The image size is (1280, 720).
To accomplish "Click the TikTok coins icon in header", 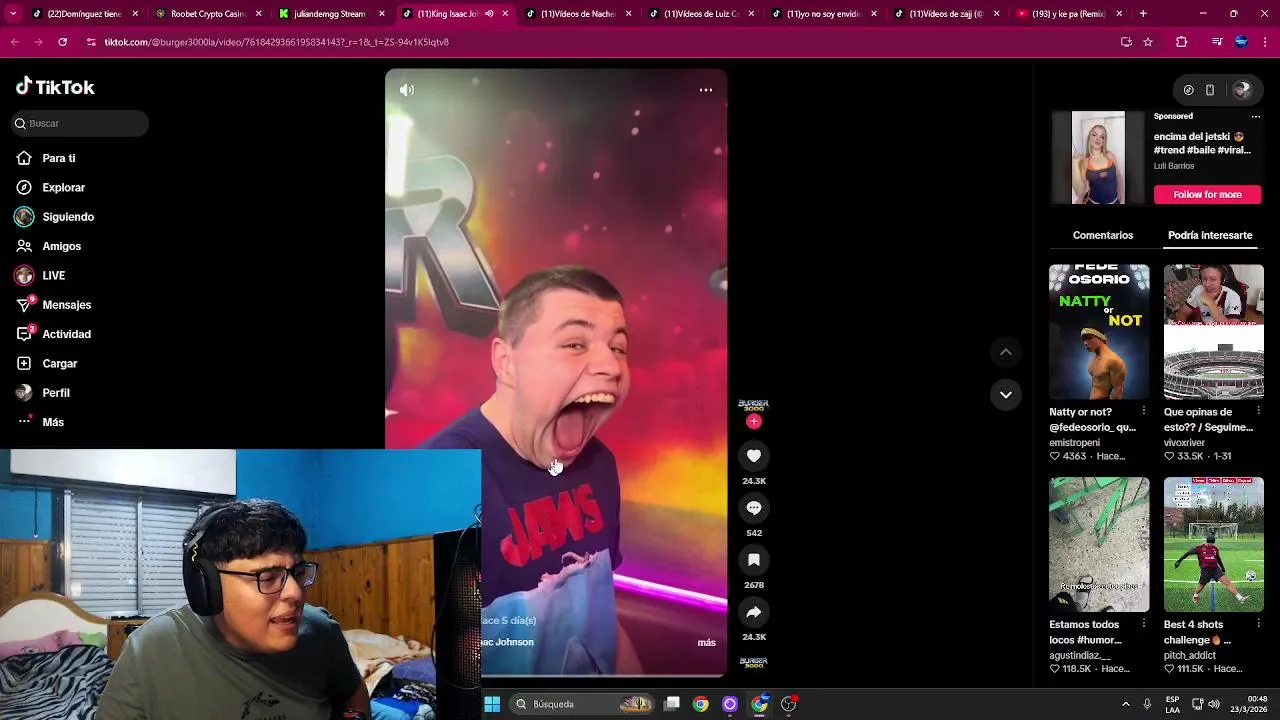I will [x=1188, y=90].
